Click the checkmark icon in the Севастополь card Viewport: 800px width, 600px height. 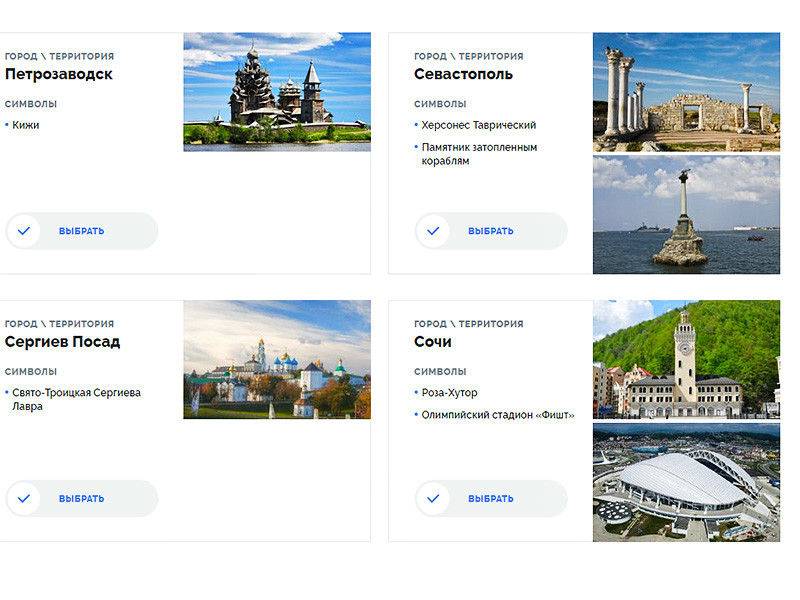coord(433,231)
